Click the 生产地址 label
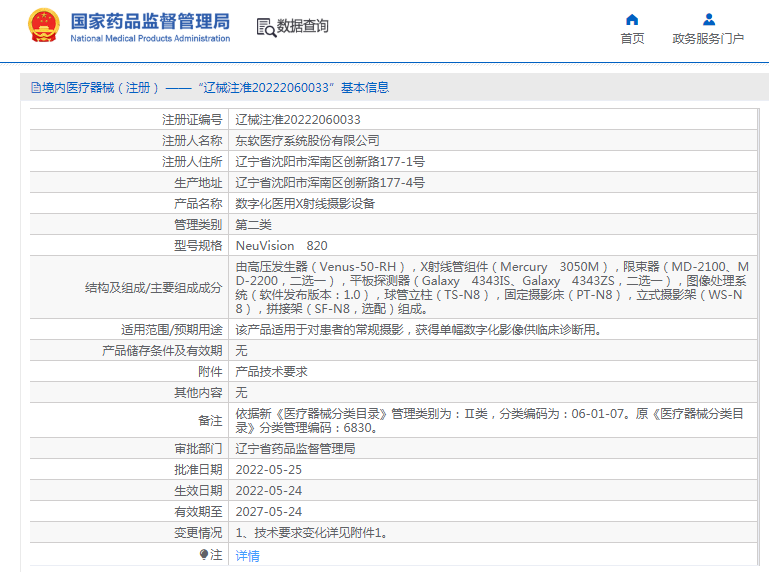Viewport: 769px width, 572px height. coord(198,183)
